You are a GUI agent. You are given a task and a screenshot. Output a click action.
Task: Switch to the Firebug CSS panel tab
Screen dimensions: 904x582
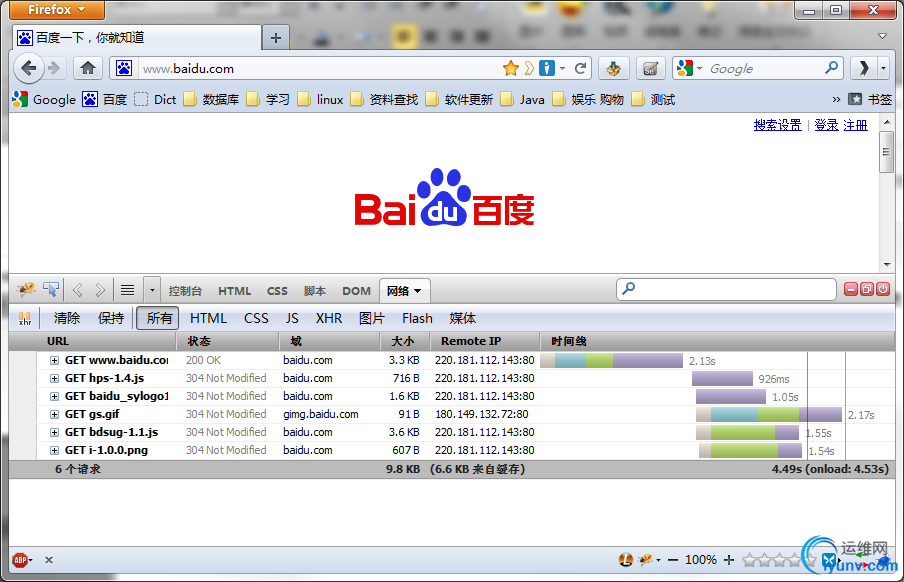tap(277, 291)
